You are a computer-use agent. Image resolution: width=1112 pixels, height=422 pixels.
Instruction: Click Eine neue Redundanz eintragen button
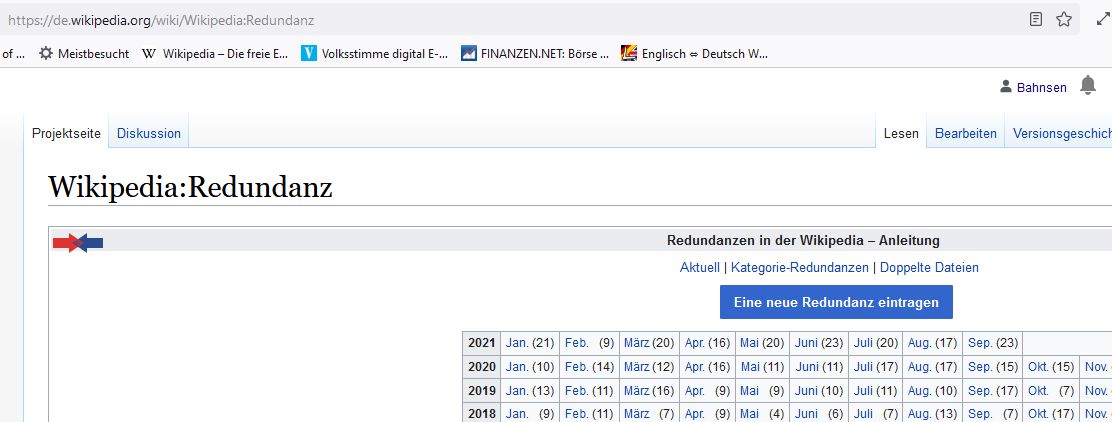(x=836, y=302)
